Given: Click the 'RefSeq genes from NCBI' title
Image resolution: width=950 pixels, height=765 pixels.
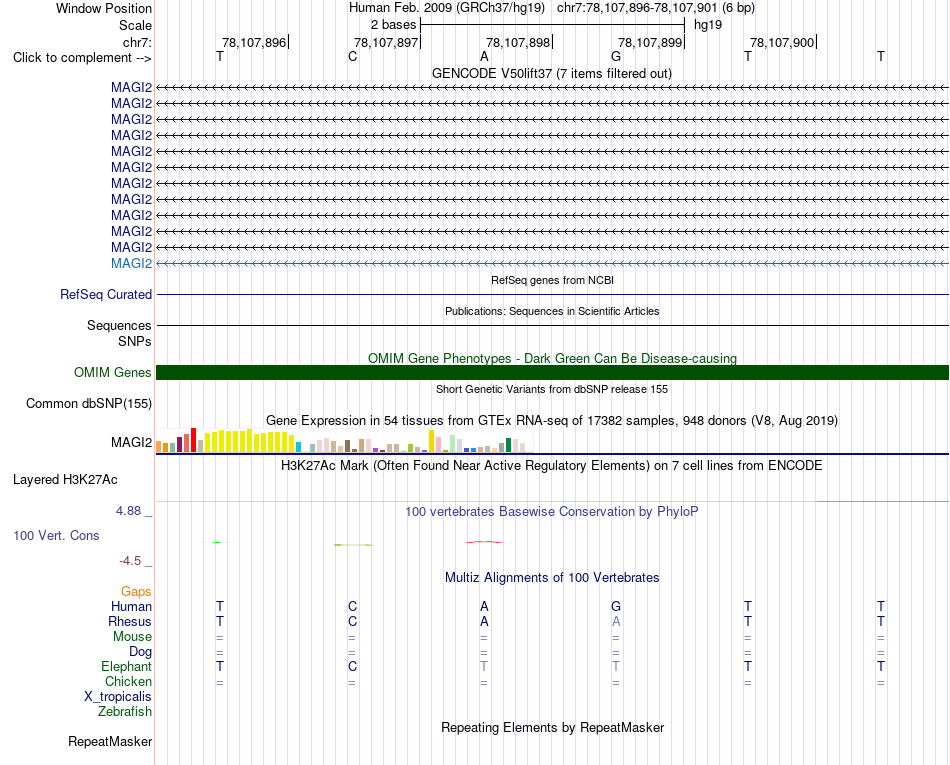Looking at the screenshot, I should point(553,280).
